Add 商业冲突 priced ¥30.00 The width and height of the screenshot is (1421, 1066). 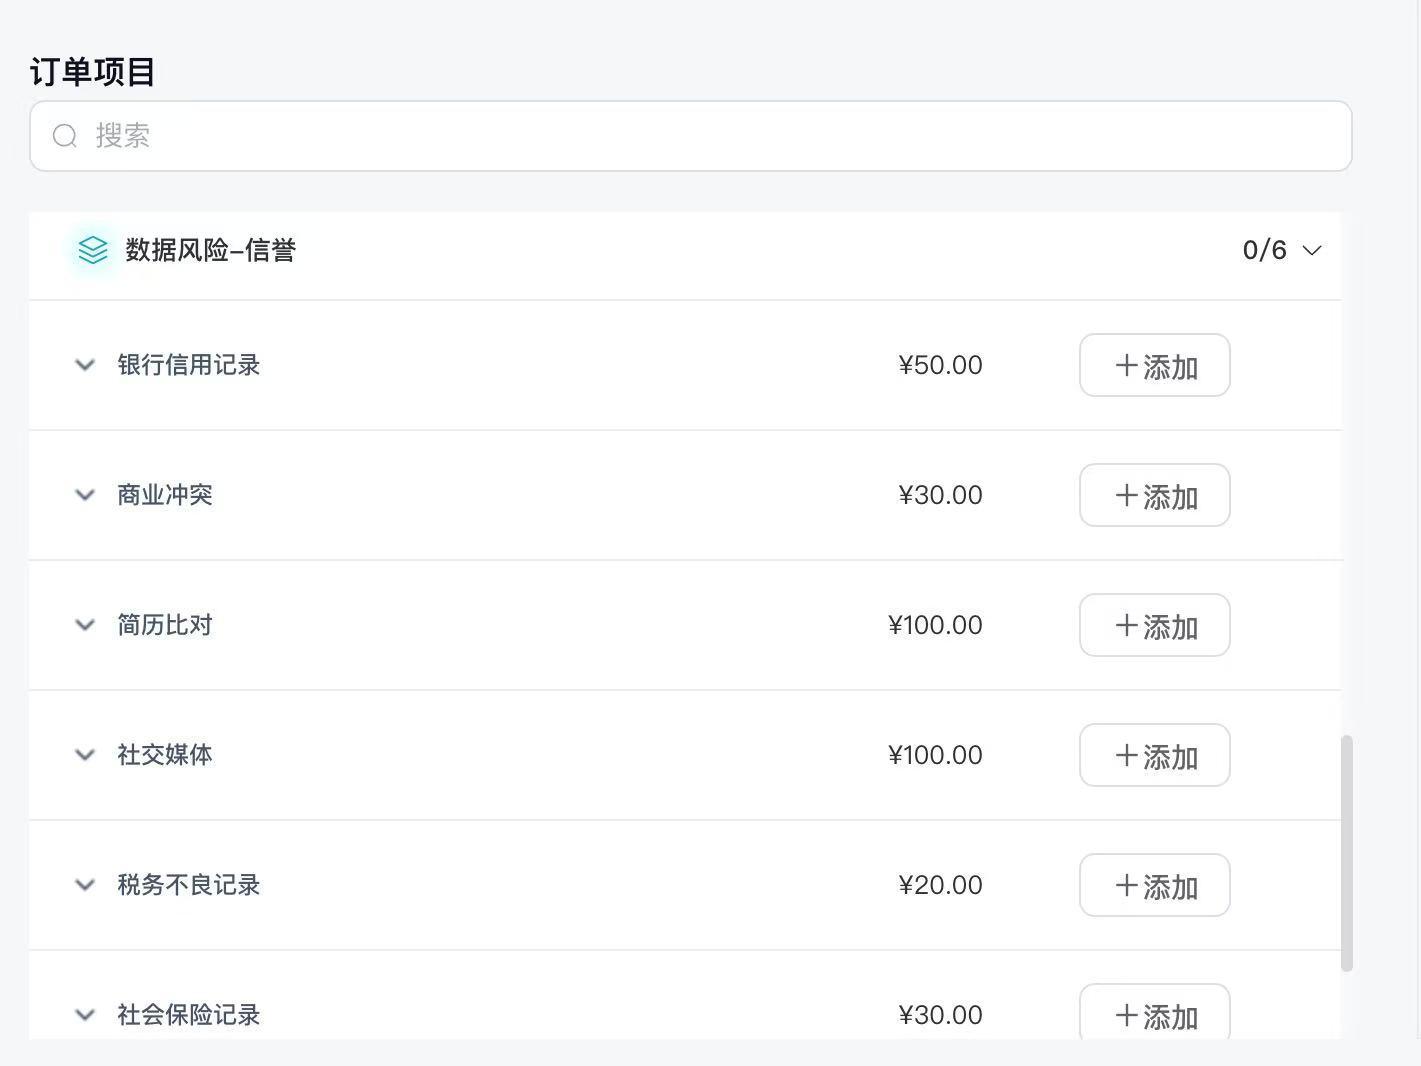click(x=1155, y=495)
